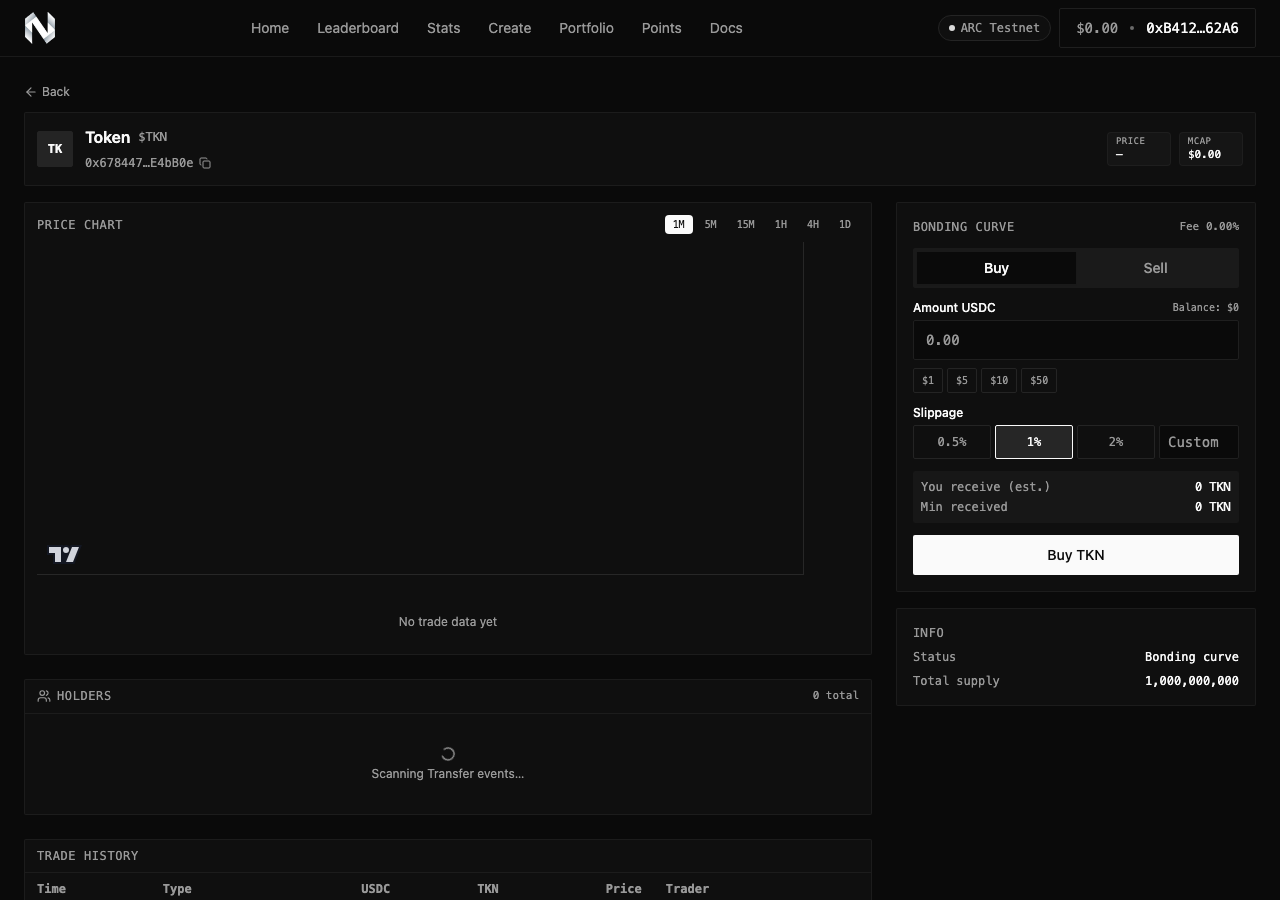Image resolution: width=1280 pixels, height=900 pixels.
Task: Click the holders people icon
Action: click(x=44, y=696)
